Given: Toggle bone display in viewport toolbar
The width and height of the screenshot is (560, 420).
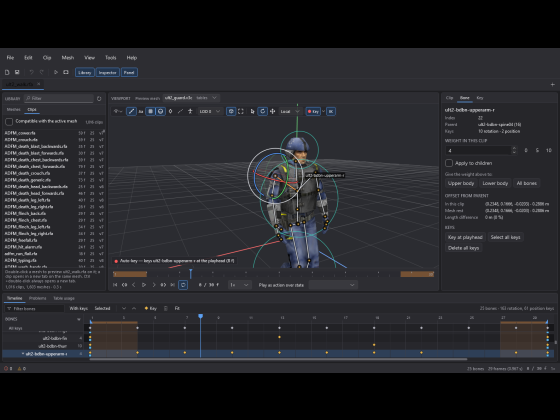Looking at the screenshot, I should (x=131, y=111).
